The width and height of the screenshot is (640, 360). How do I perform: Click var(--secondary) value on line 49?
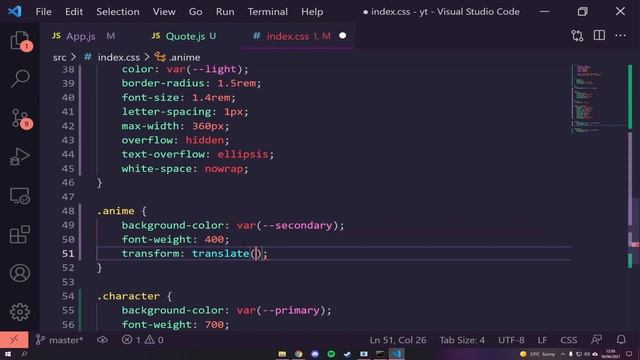click(x=287, y=225)
